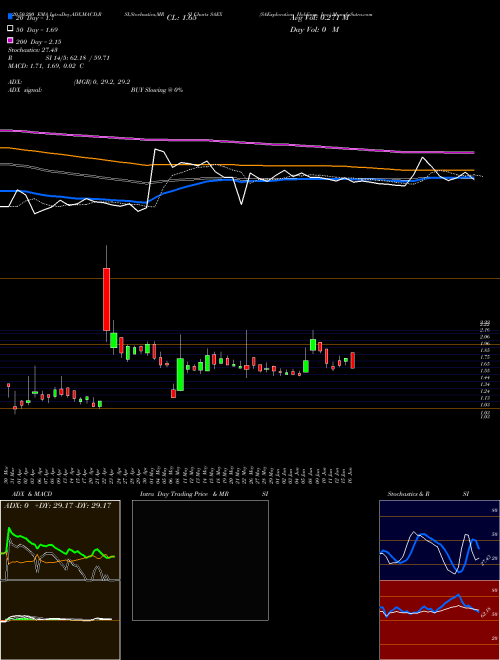Screen dimensions: 500x660
Task: Click the tallest red candlestick body
Action: [106, 299]
